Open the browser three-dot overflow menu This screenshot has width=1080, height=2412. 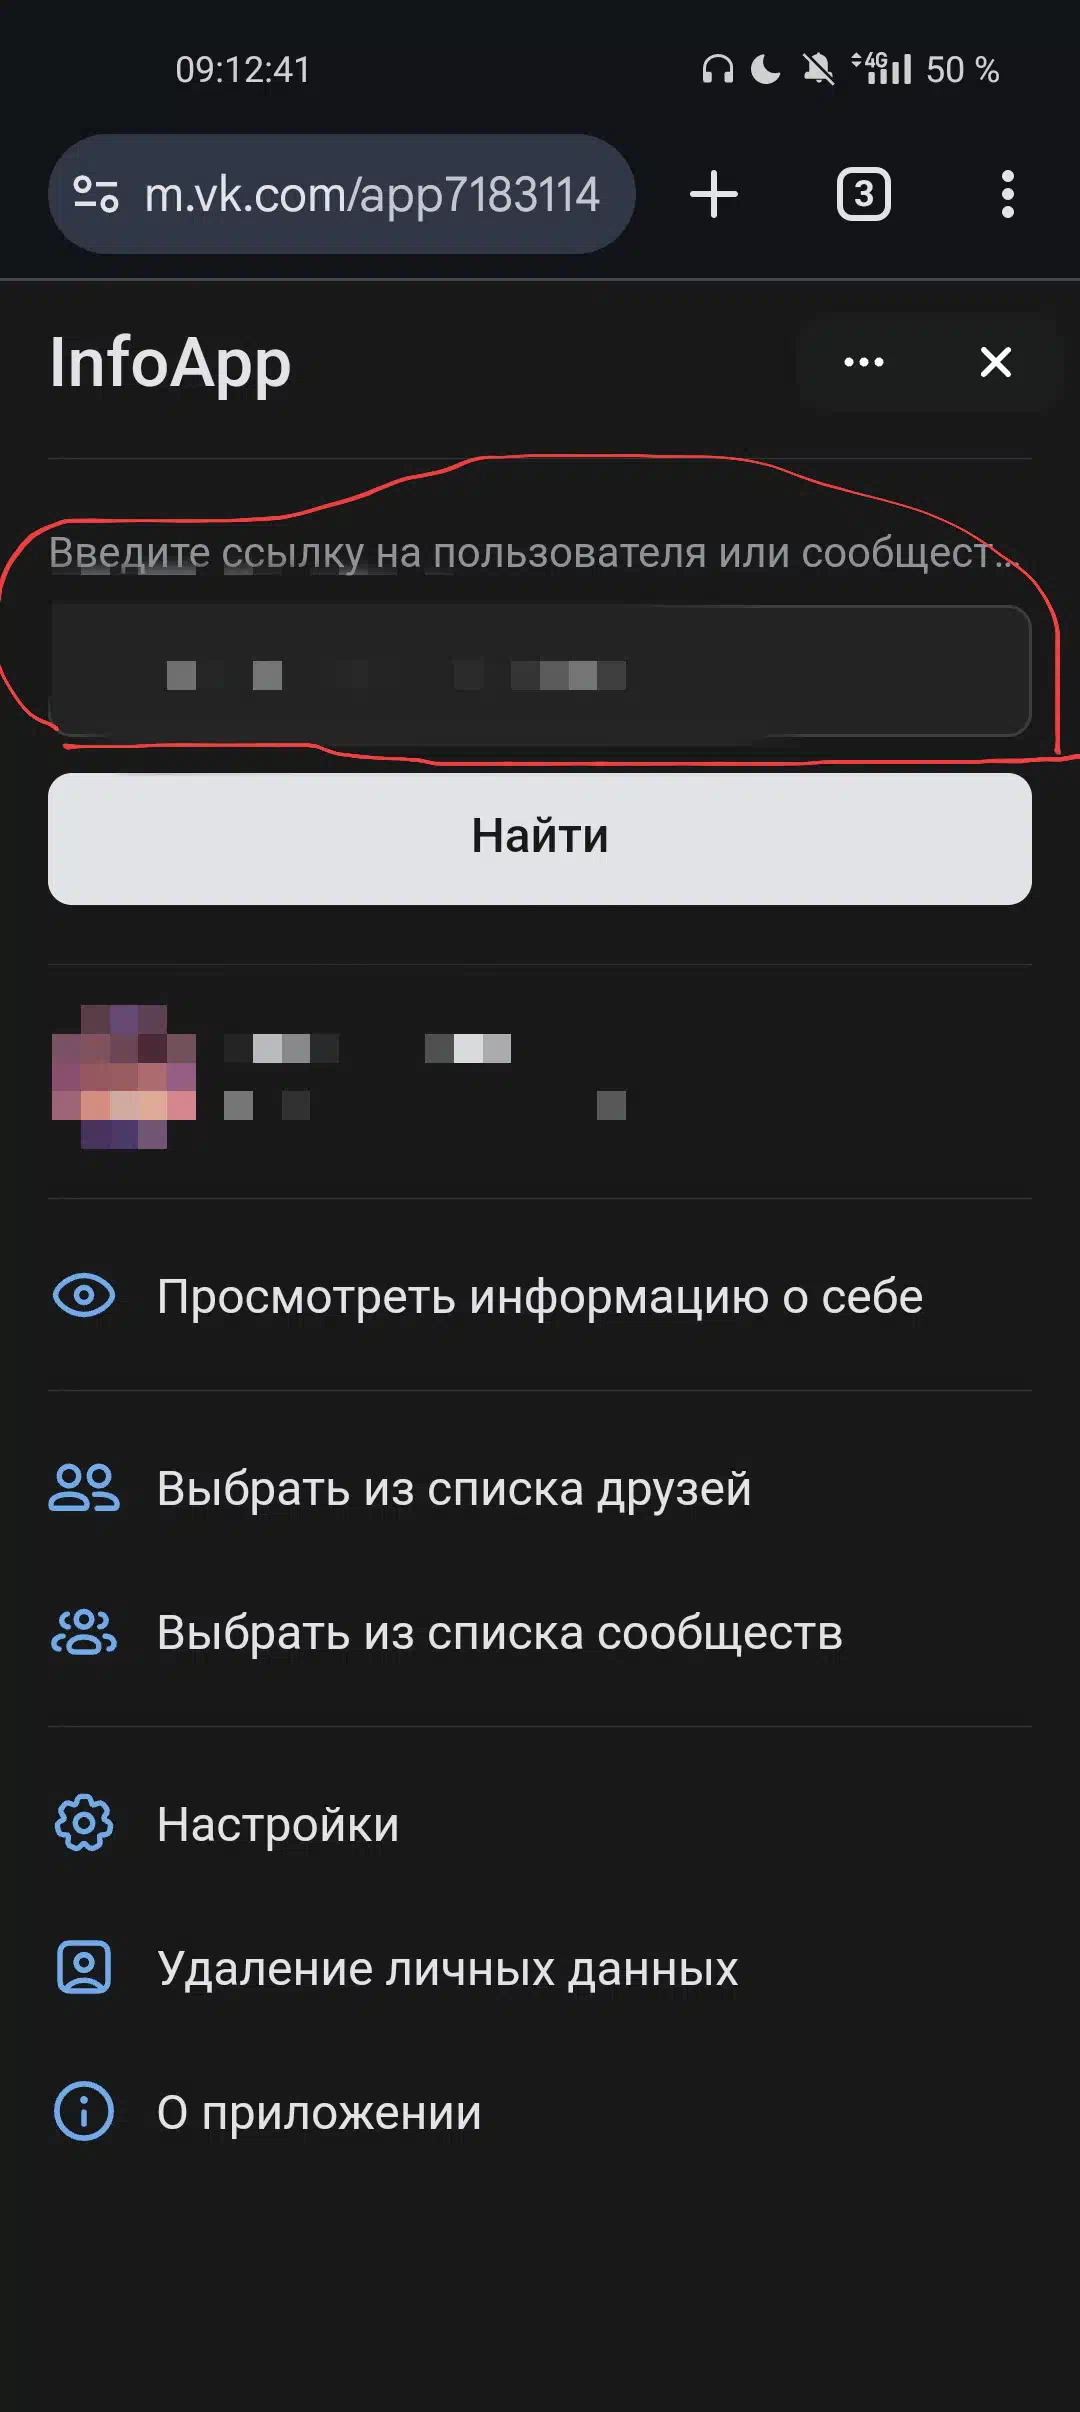pyautogui.click(x=1007, y=194)
